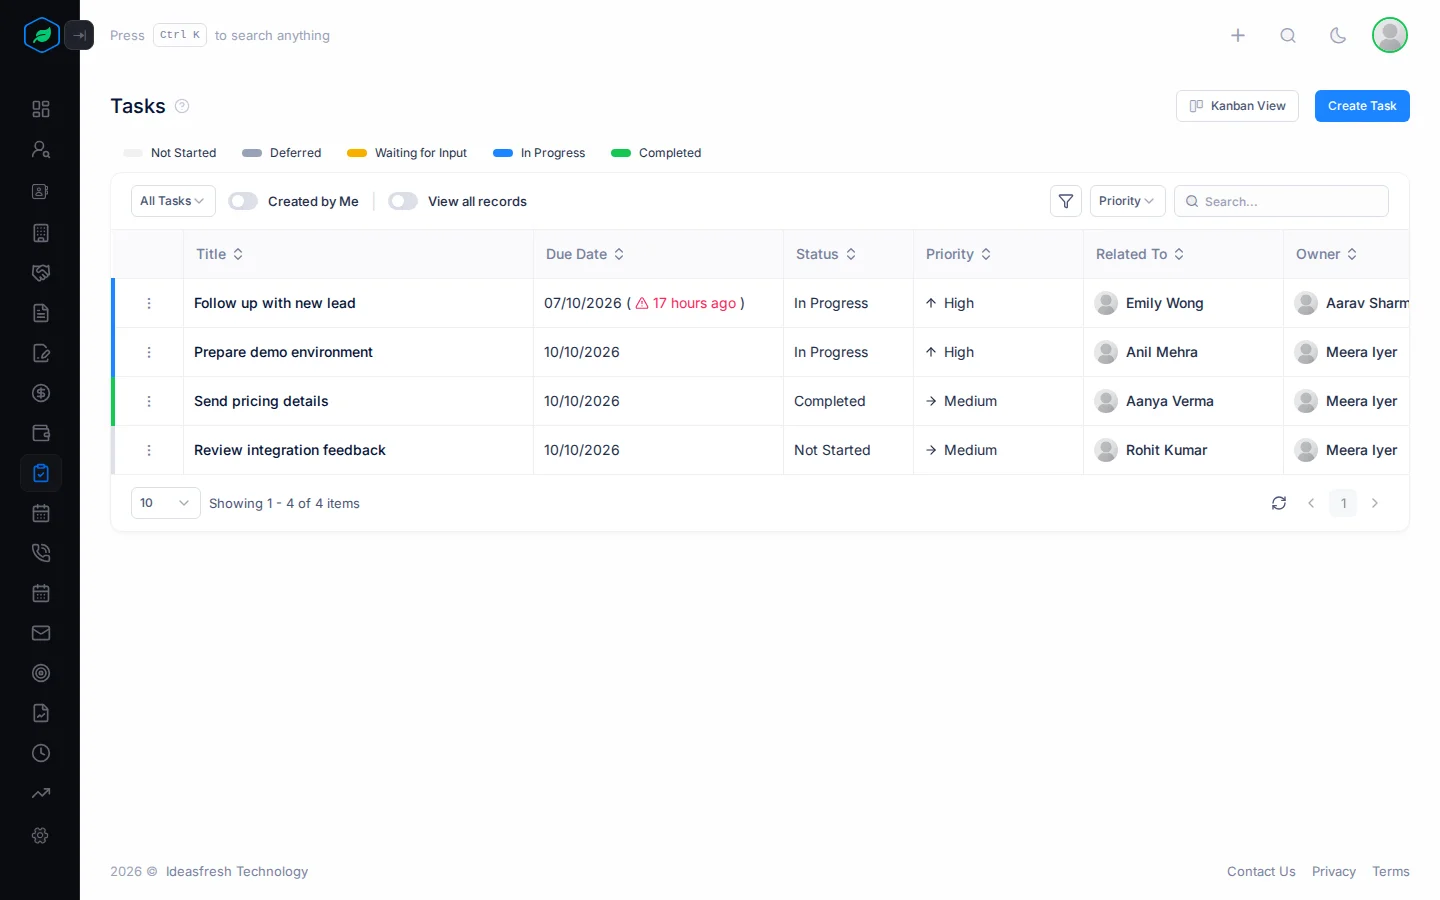Image resolution: width=1440 pixels, height=900 pixels.
Task: Click the task Search input field
Action: 1281,201
